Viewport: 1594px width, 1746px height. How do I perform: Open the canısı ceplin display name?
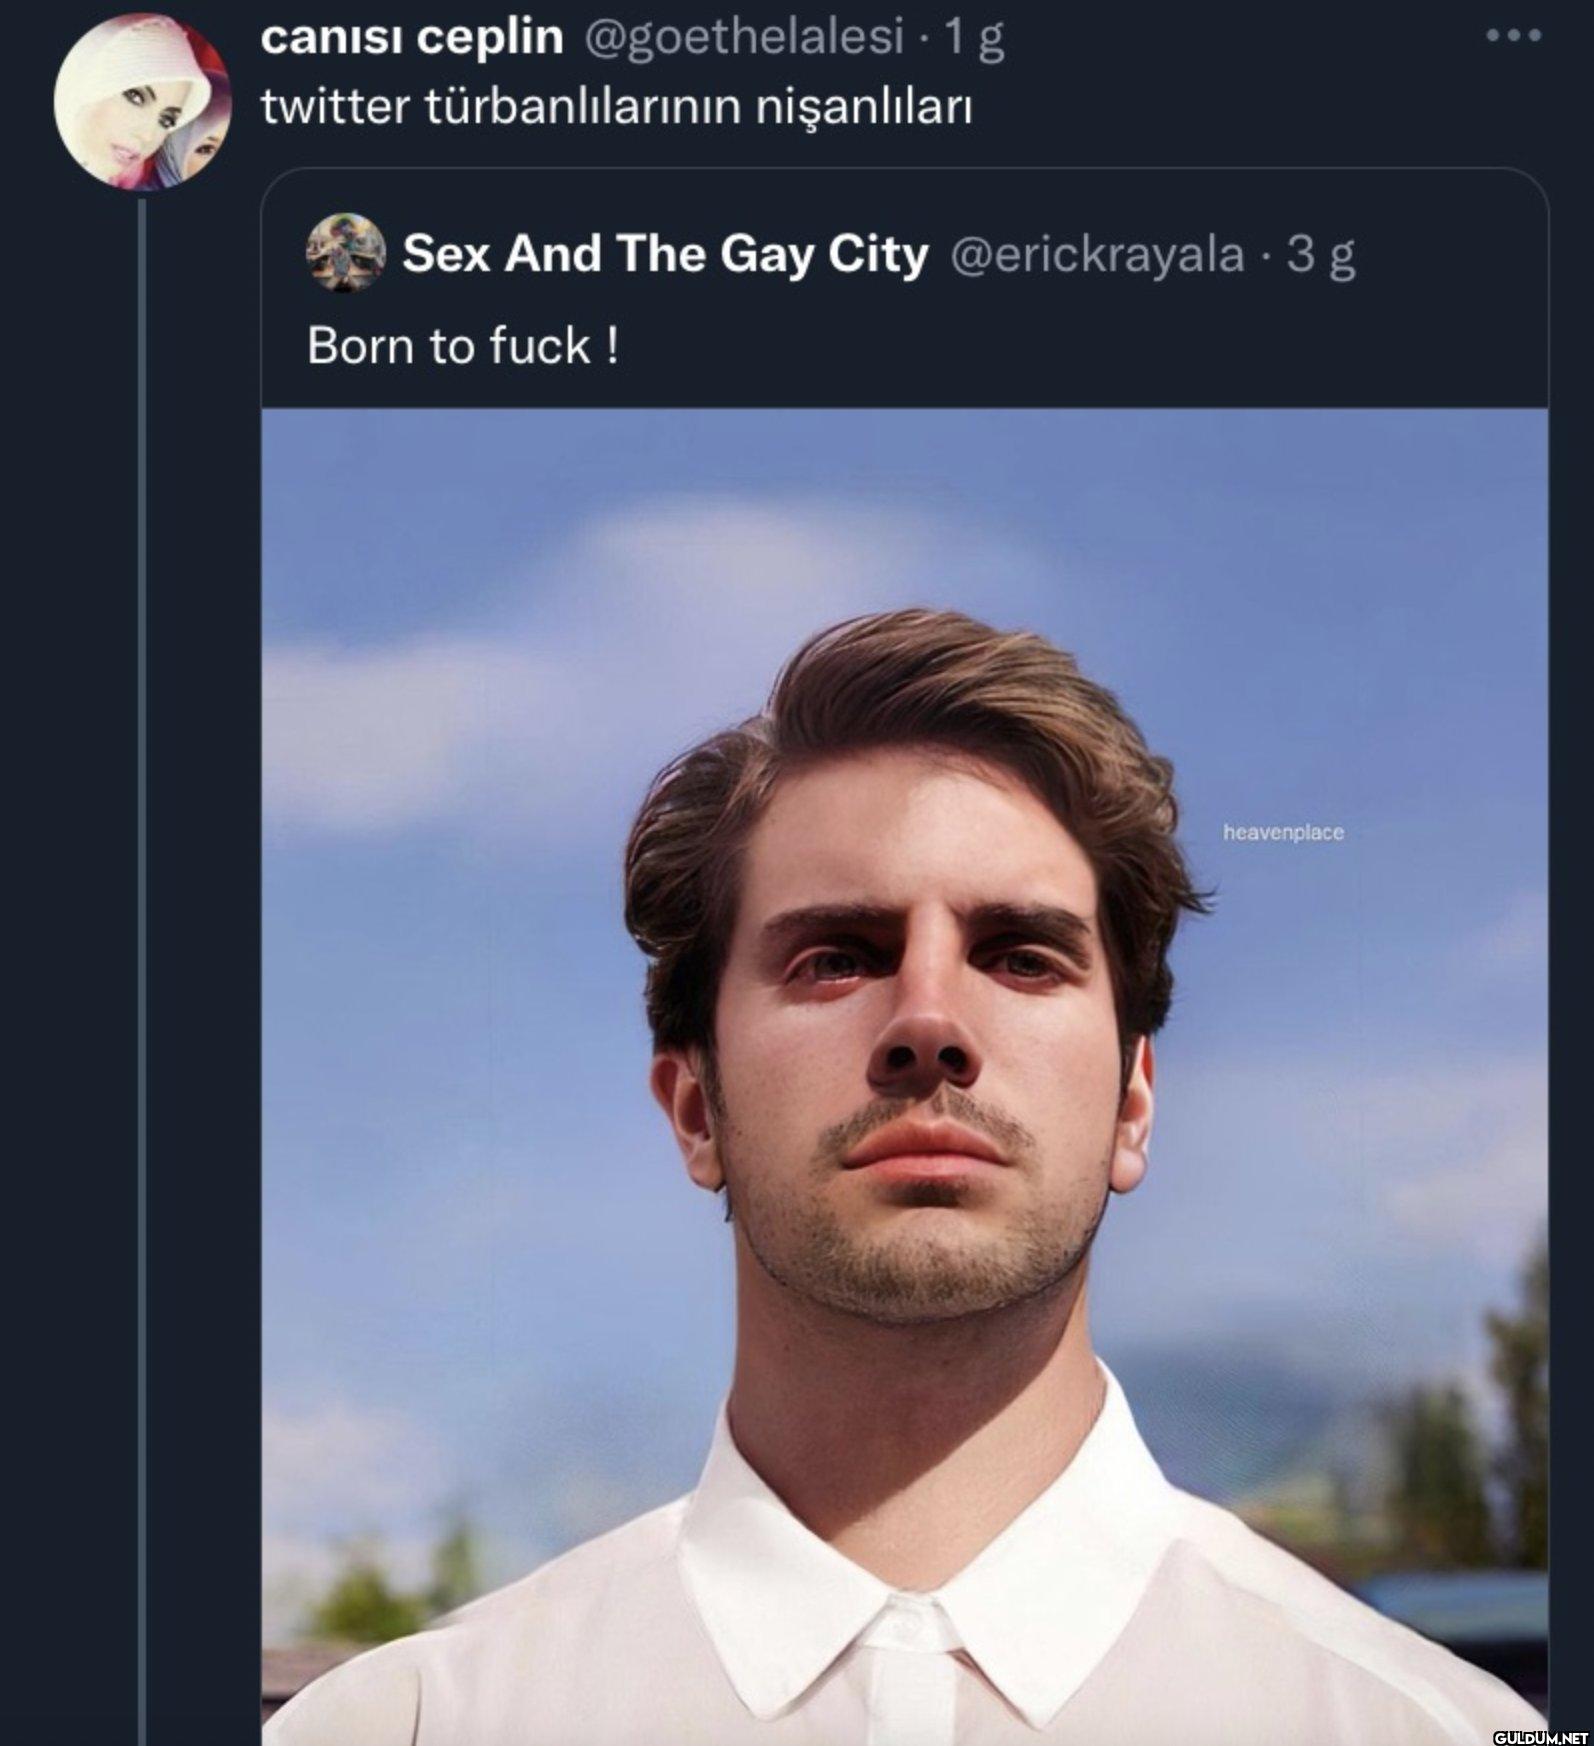[411, 38]
